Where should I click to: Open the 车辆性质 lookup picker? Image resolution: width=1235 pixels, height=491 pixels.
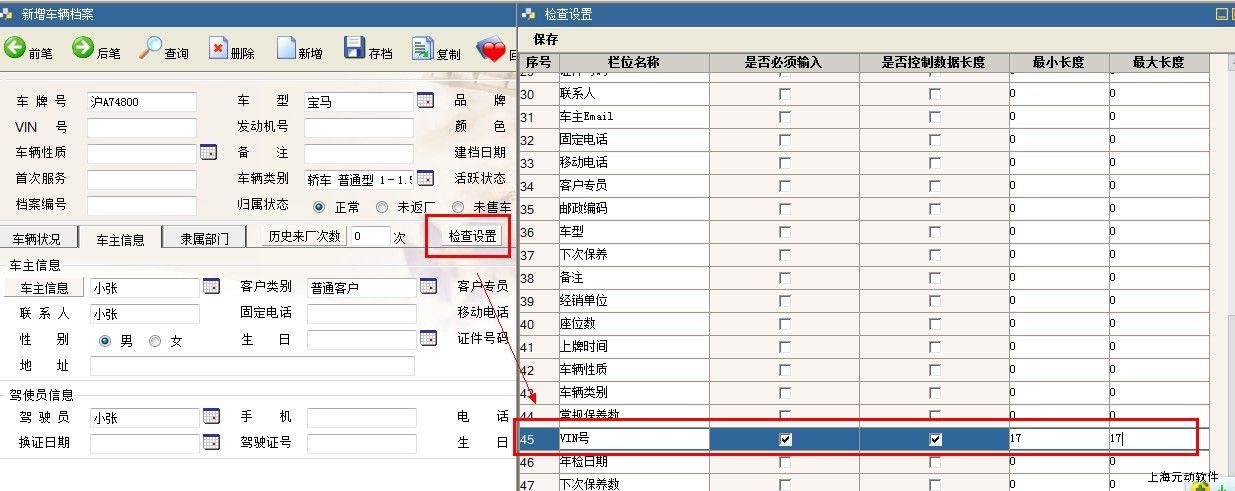208,153
